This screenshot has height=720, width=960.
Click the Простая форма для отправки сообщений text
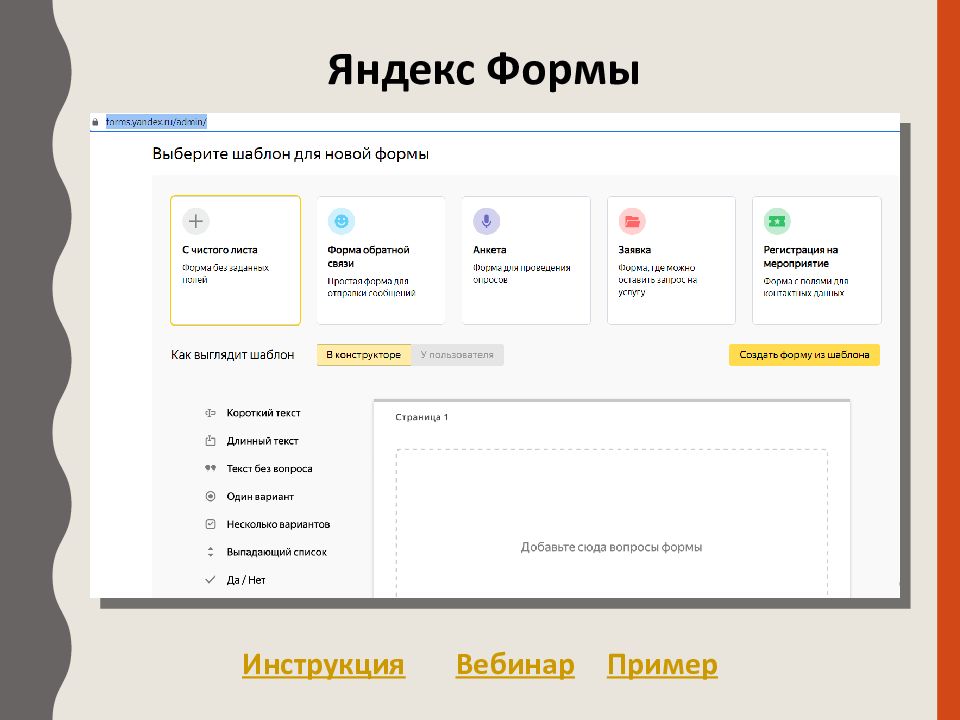[371, 287]
